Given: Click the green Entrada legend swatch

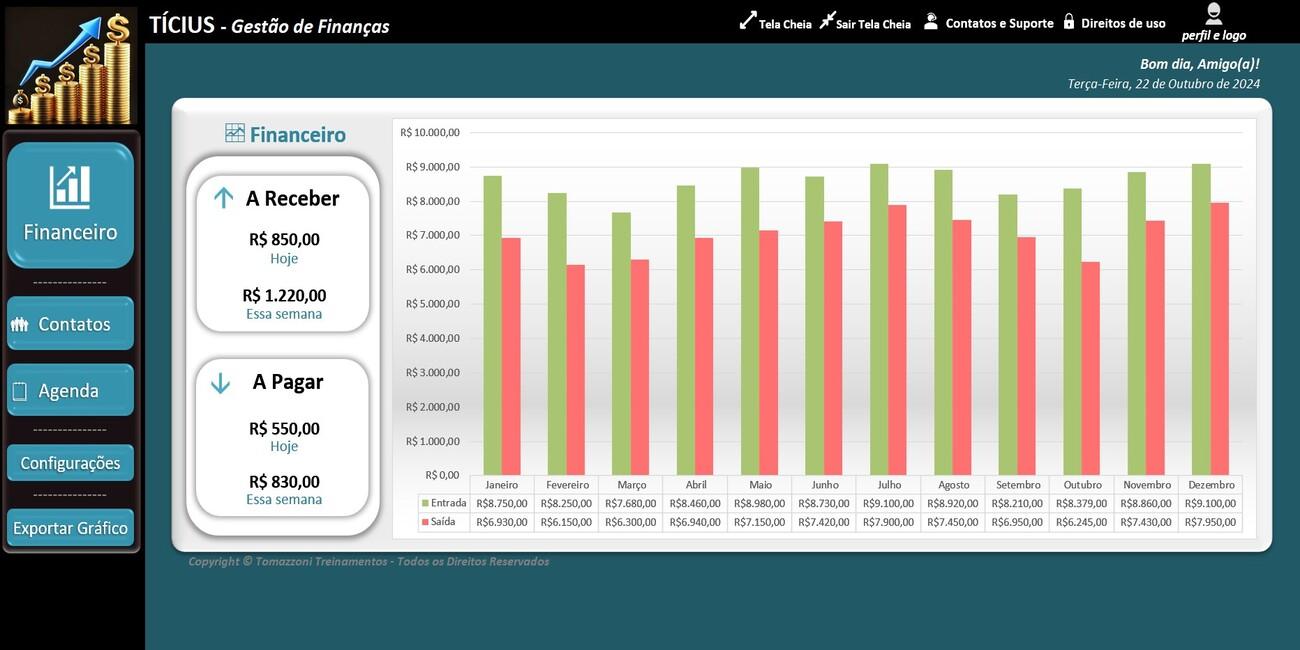Looking at the screenshot, I should click(x=424, y=503).
